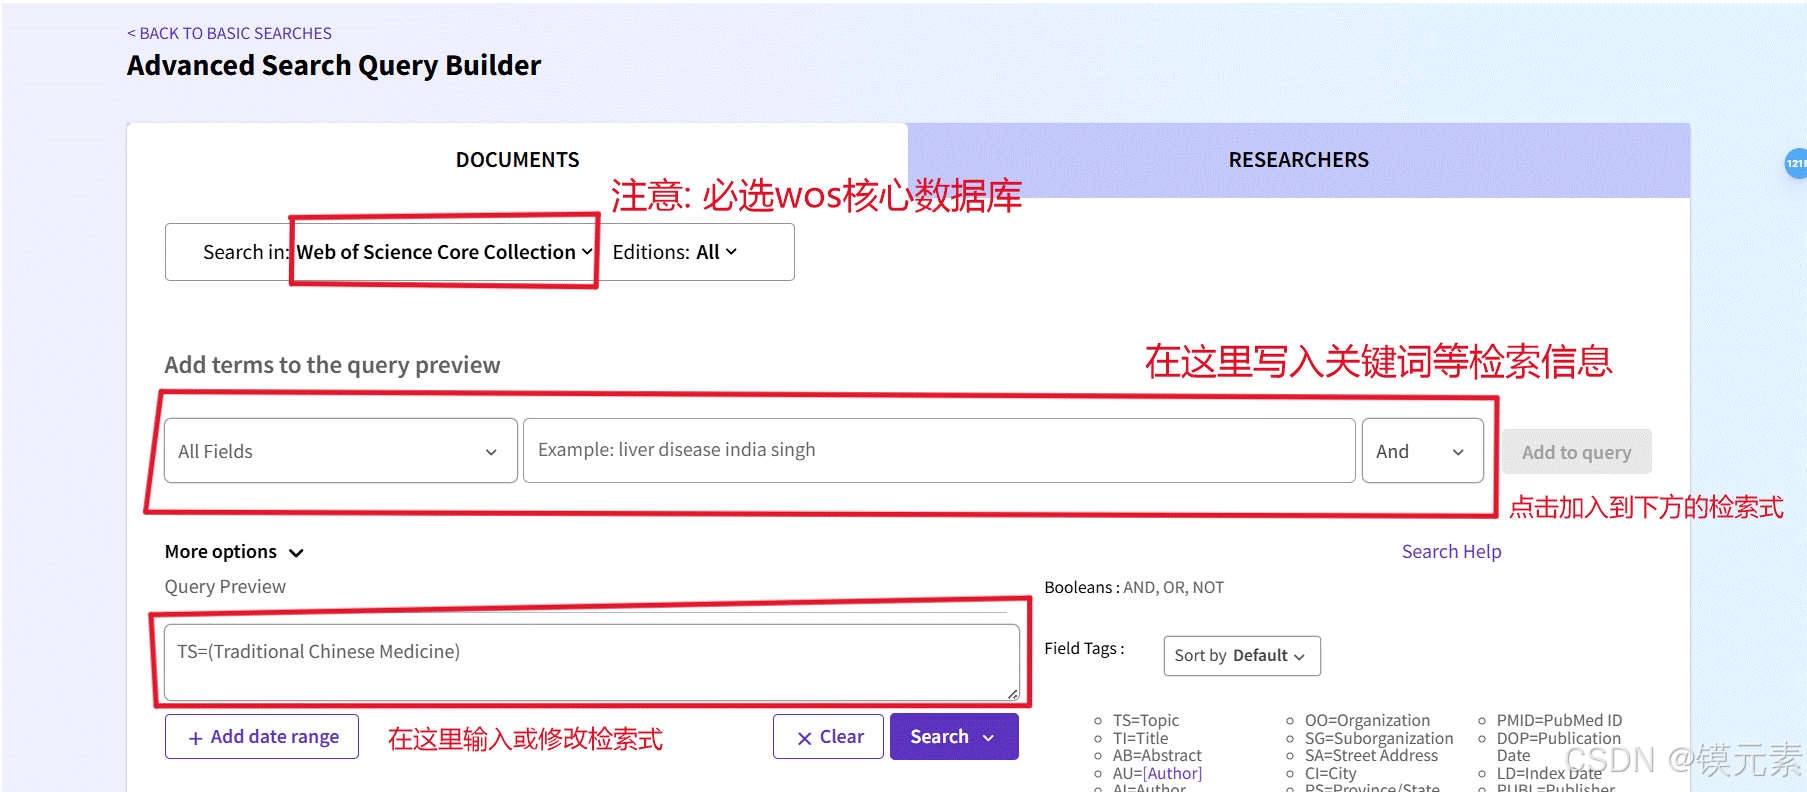The image size is (1807, 792).
Task: Click the OO=Organization field tag
Action: point(1367,720)
